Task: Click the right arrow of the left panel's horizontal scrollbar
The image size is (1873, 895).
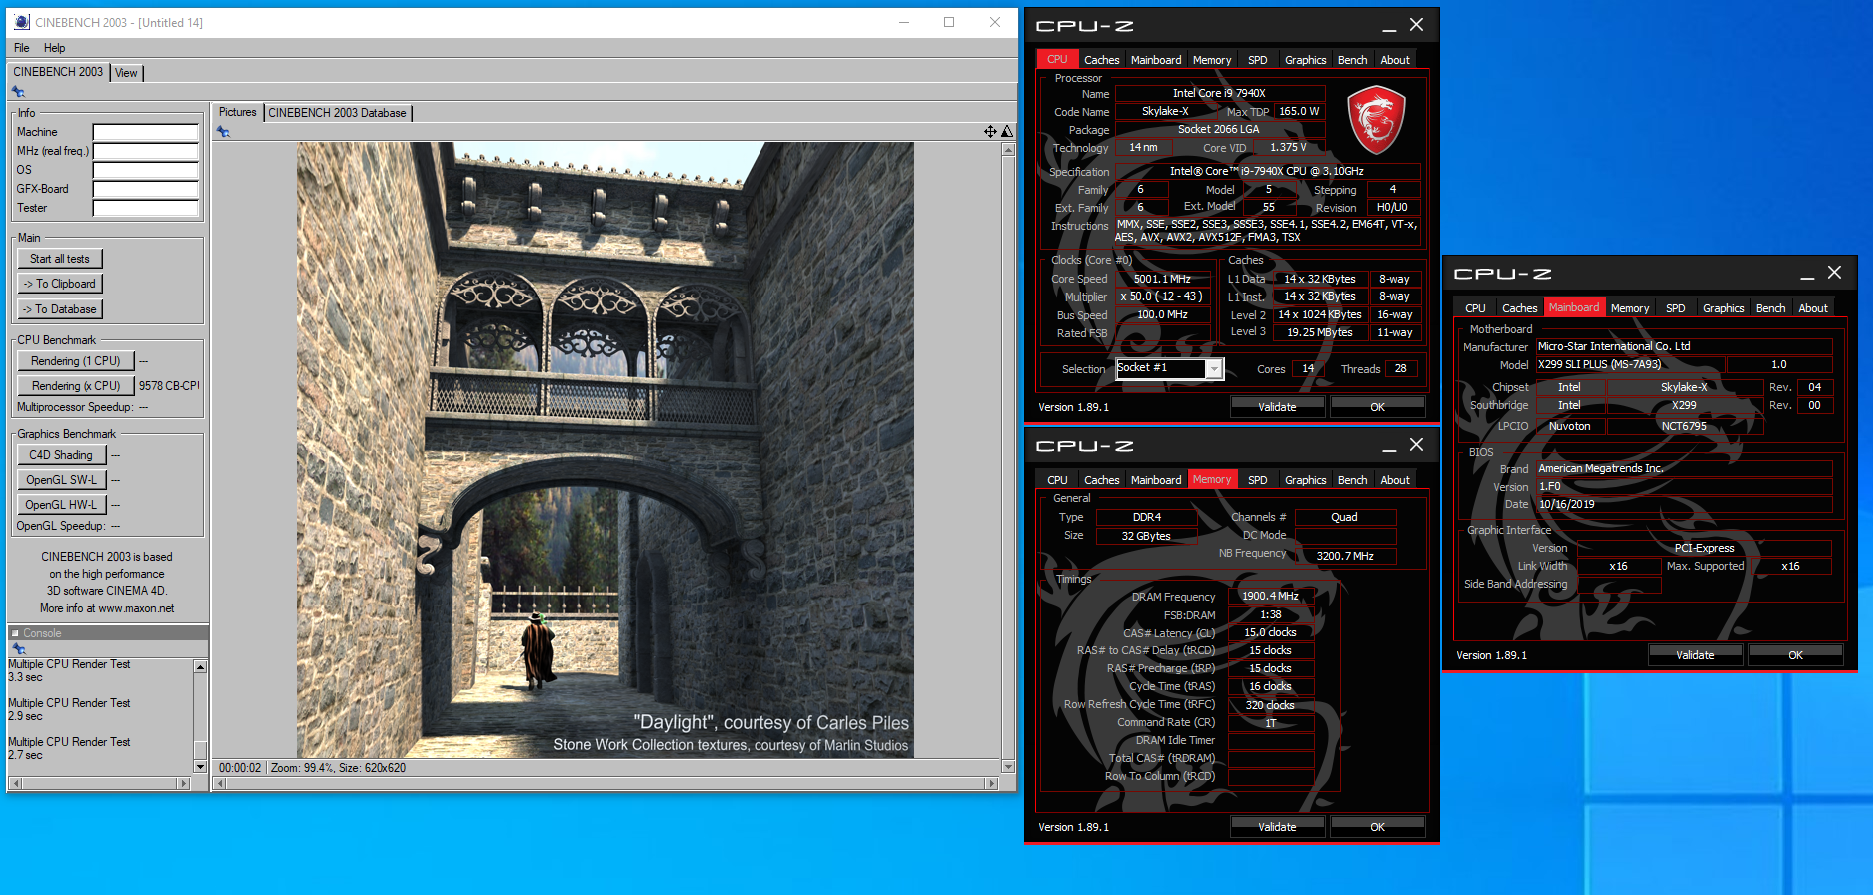Action: (x=184, y=783)
